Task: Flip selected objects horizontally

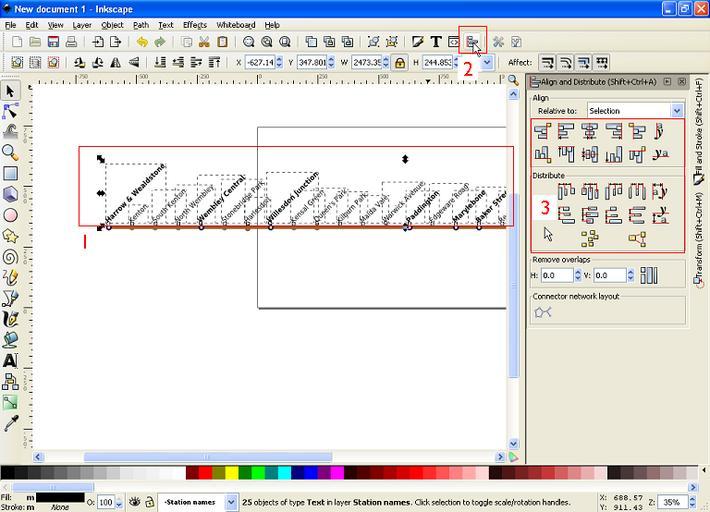Action: 115,62
